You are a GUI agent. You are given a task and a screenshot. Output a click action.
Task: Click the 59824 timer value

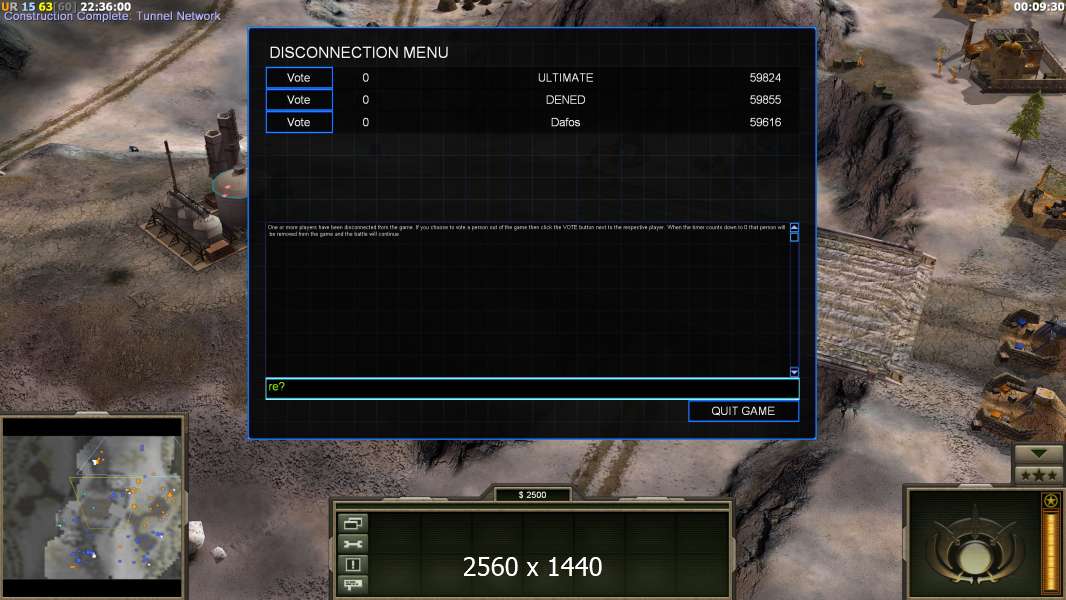pos(766,77)
